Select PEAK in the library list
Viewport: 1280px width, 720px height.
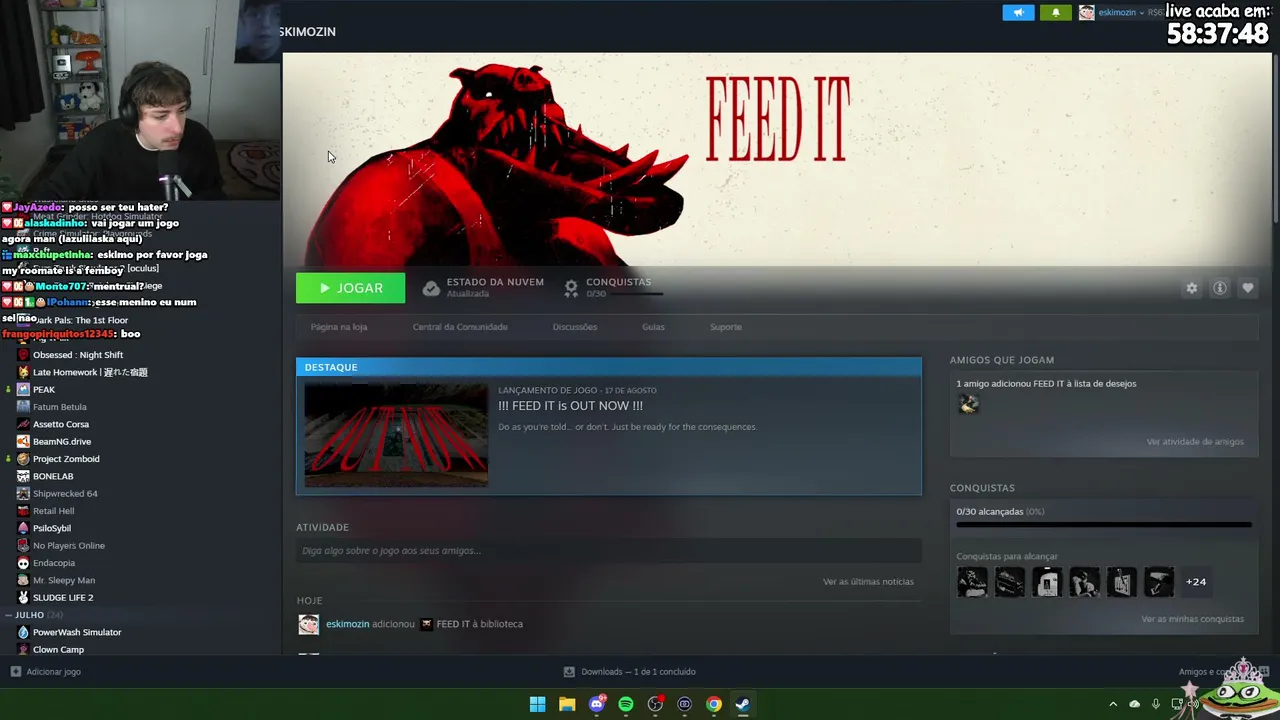44,390
